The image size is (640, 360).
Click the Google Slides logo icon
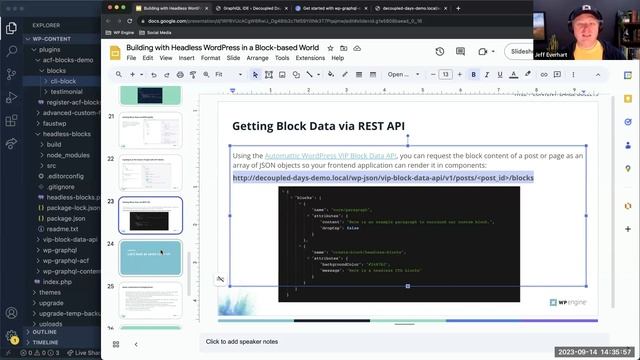pos(115,53)
